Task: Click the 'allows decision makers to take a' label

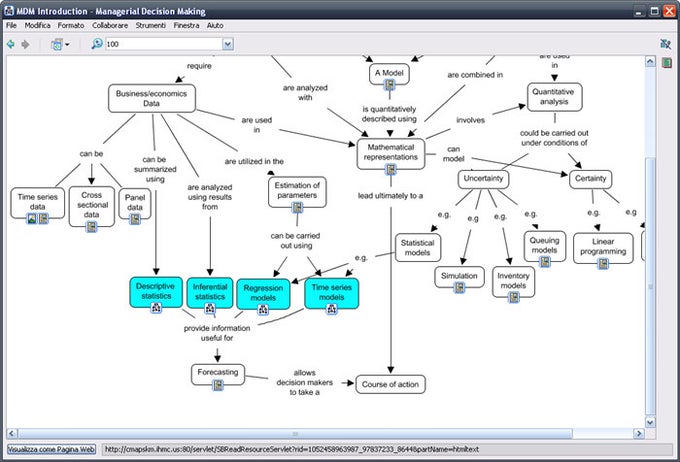Action: pyautogui.click(x=304, y=382)
